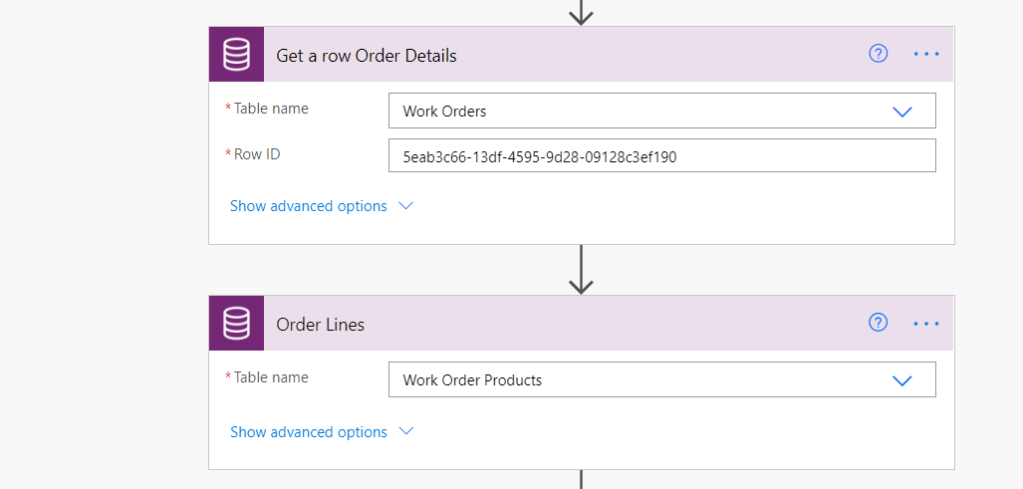Screen dimensions: 1023x489
Task: Expand advanced options chevron in Order Lines card
Action: 405,432
